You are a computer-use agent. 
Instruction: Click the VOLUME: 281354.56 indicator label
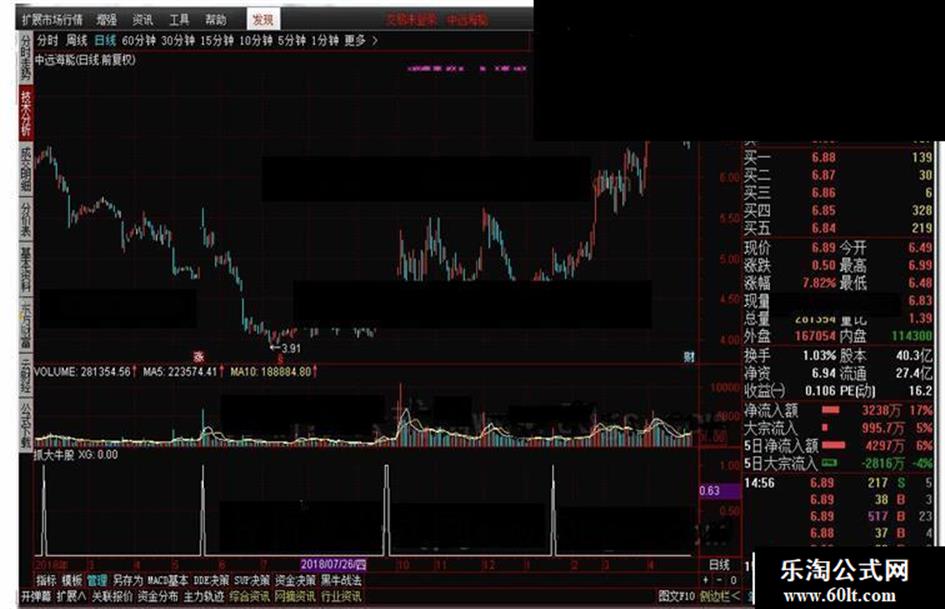82,371
